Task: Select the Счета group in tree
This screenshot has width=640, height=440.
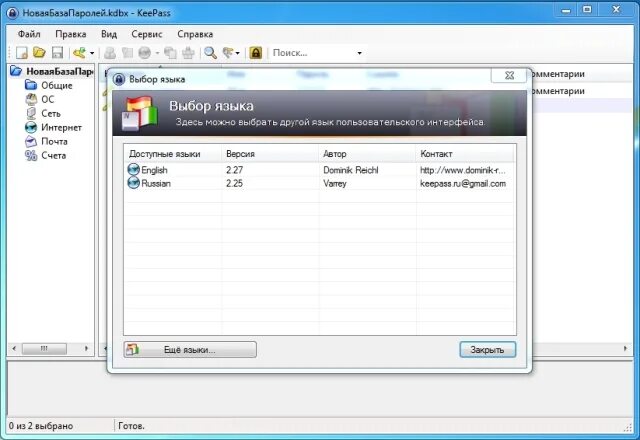Action: click(x=53, y=155)
